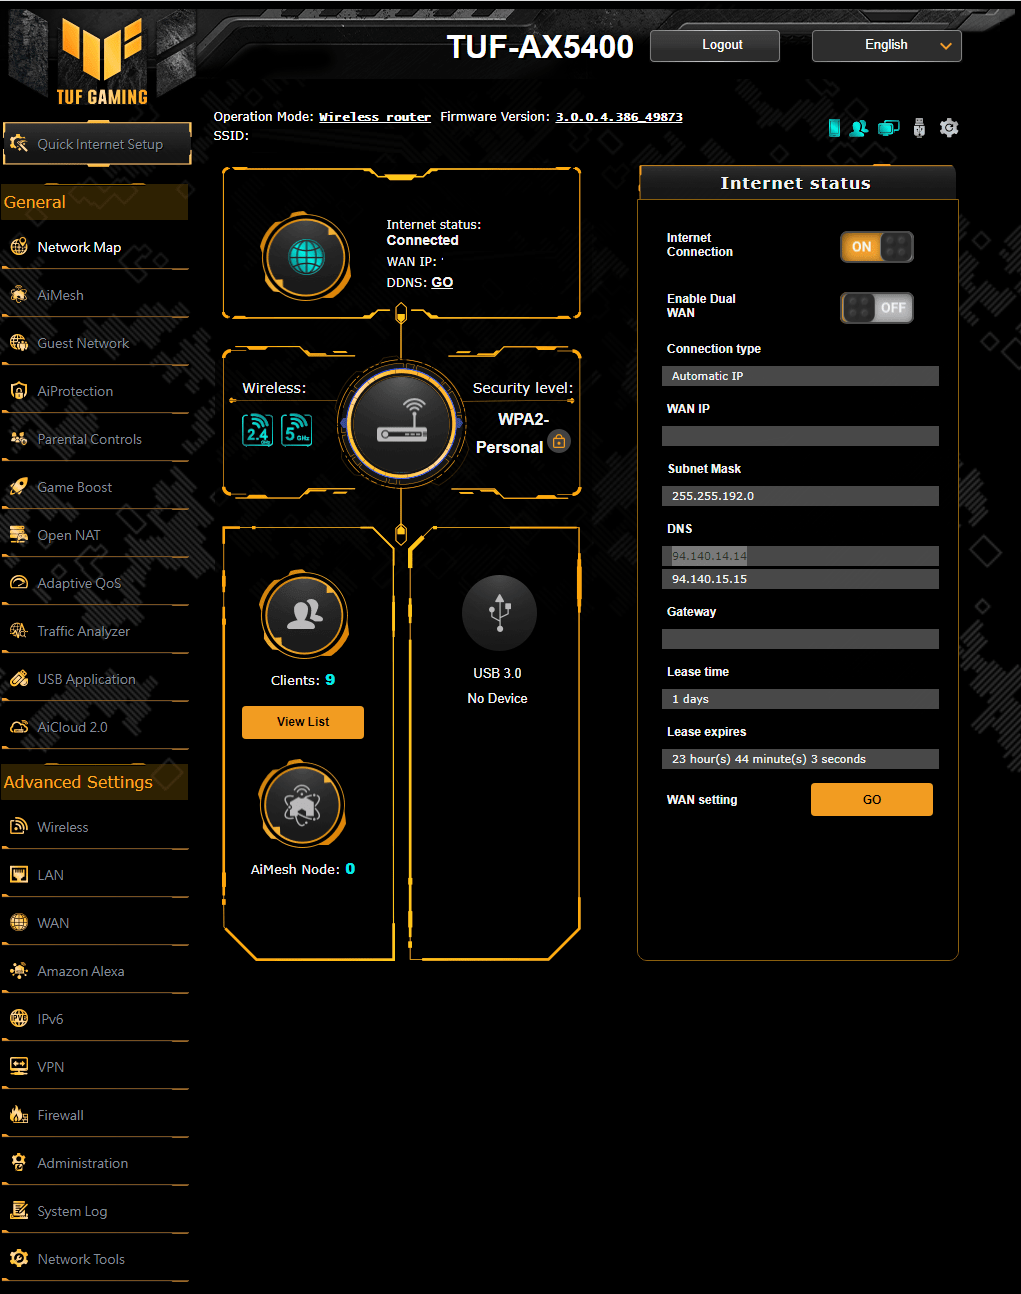This screenshot has height=1294, width=1021.
Task: Open the AiMesh Node icon
Action: point(302,805)
